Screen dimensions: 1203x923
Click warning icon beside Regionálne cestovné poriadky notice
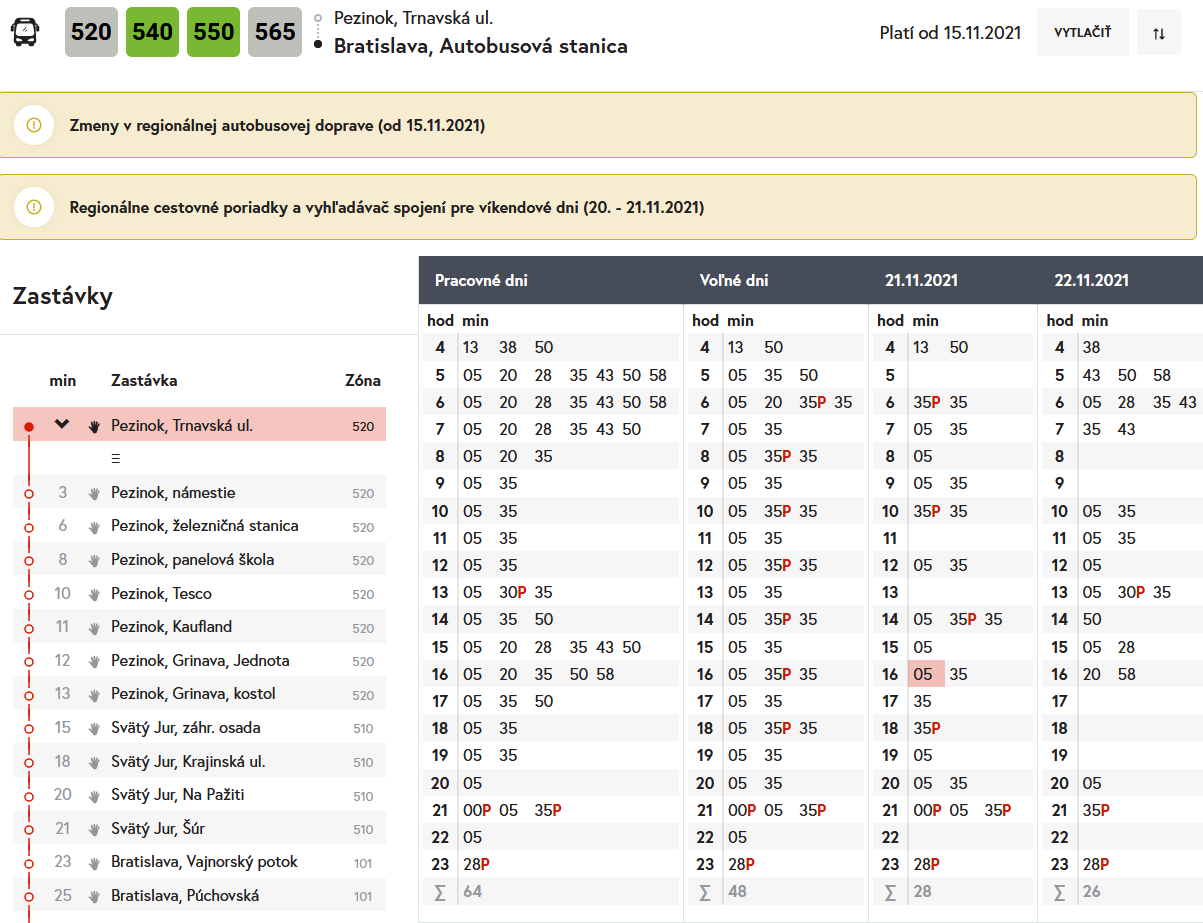click(34, 207)
